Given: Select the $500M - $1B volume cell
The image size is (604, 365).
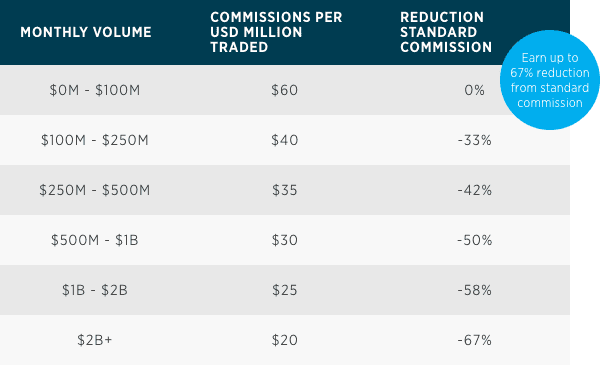Looking at the screenshot, I should (95, 240).
